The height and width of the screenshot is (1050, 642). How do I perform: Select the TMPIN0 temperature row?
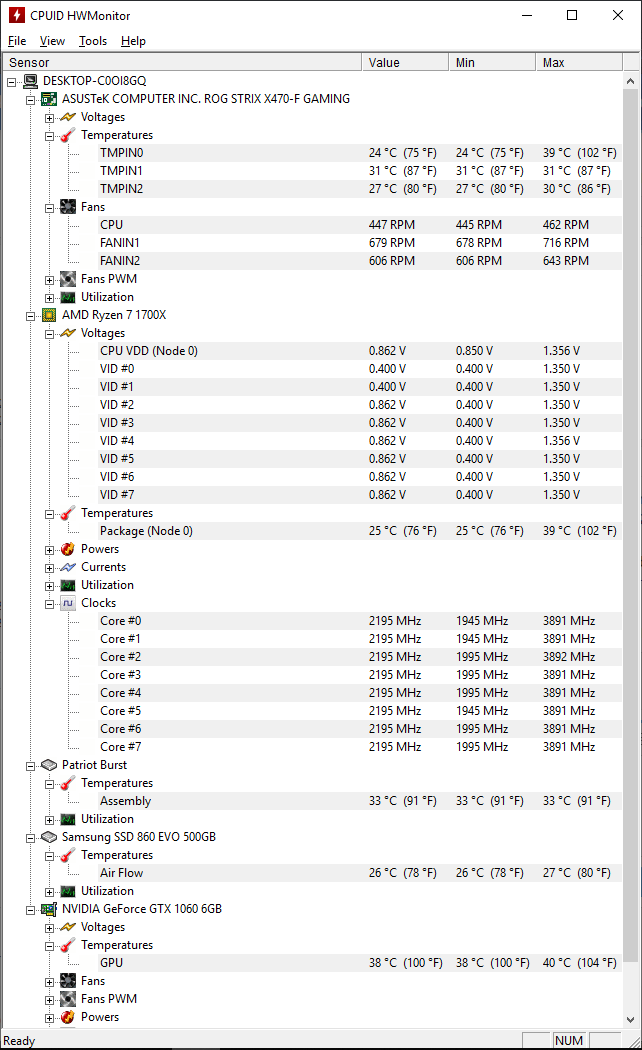pyautogui.click(x=359, y=153)
